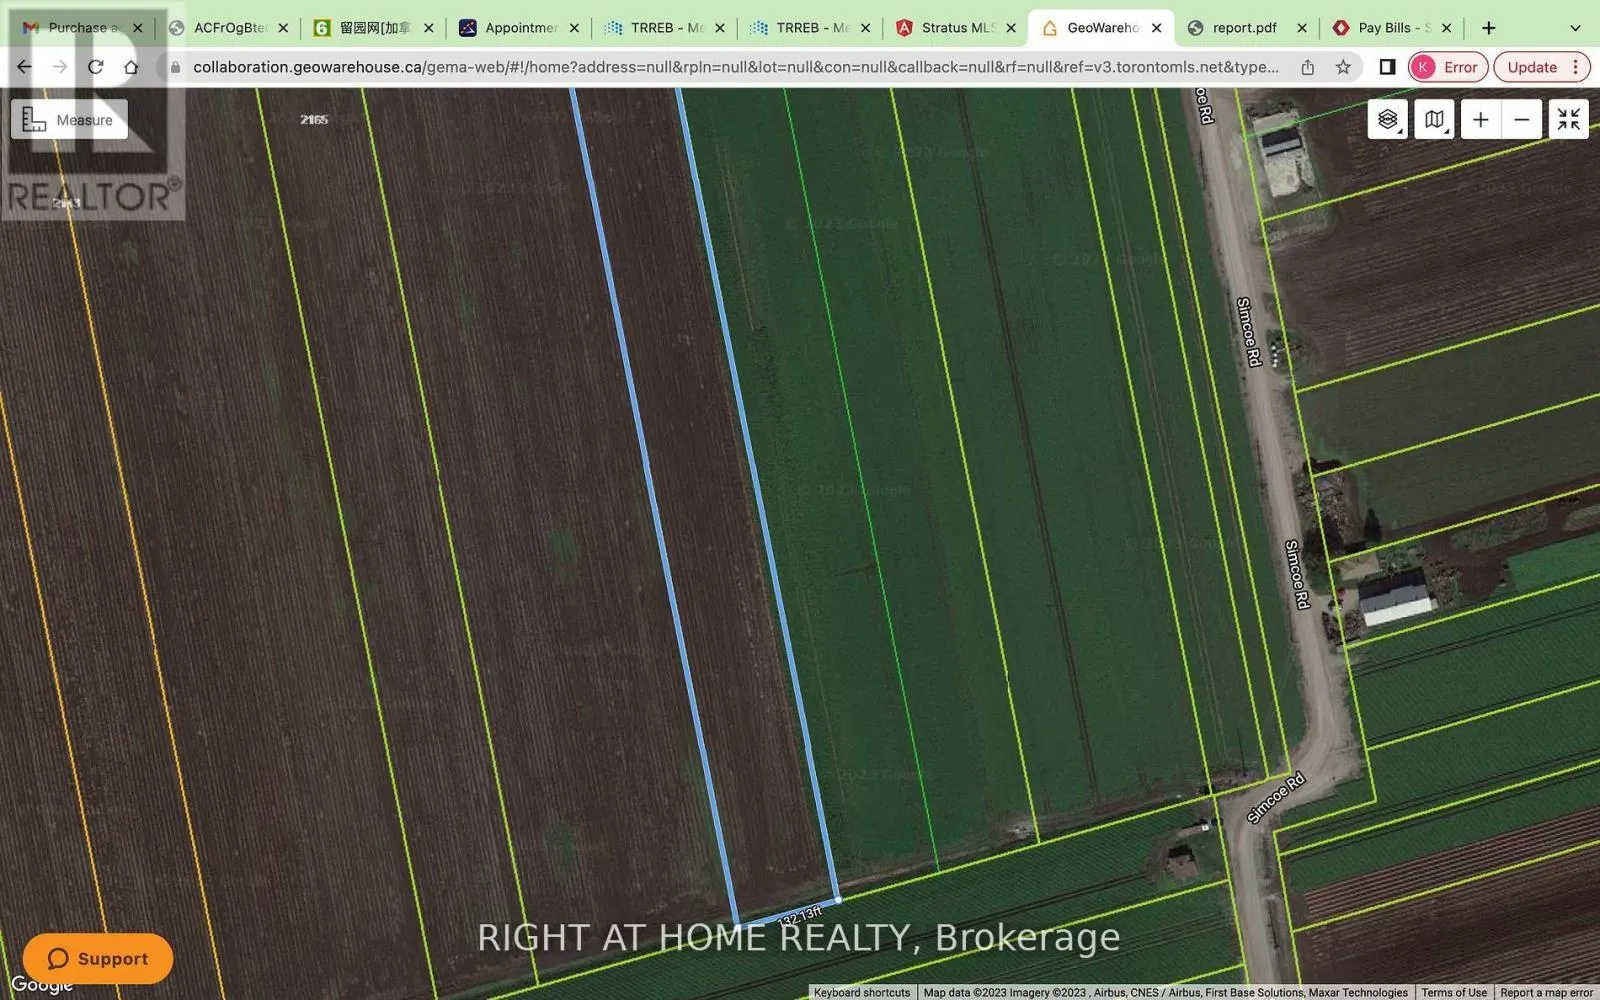Open the Chrome Update menu
Screen dimensions: 1600x1000
point(1541,67)
